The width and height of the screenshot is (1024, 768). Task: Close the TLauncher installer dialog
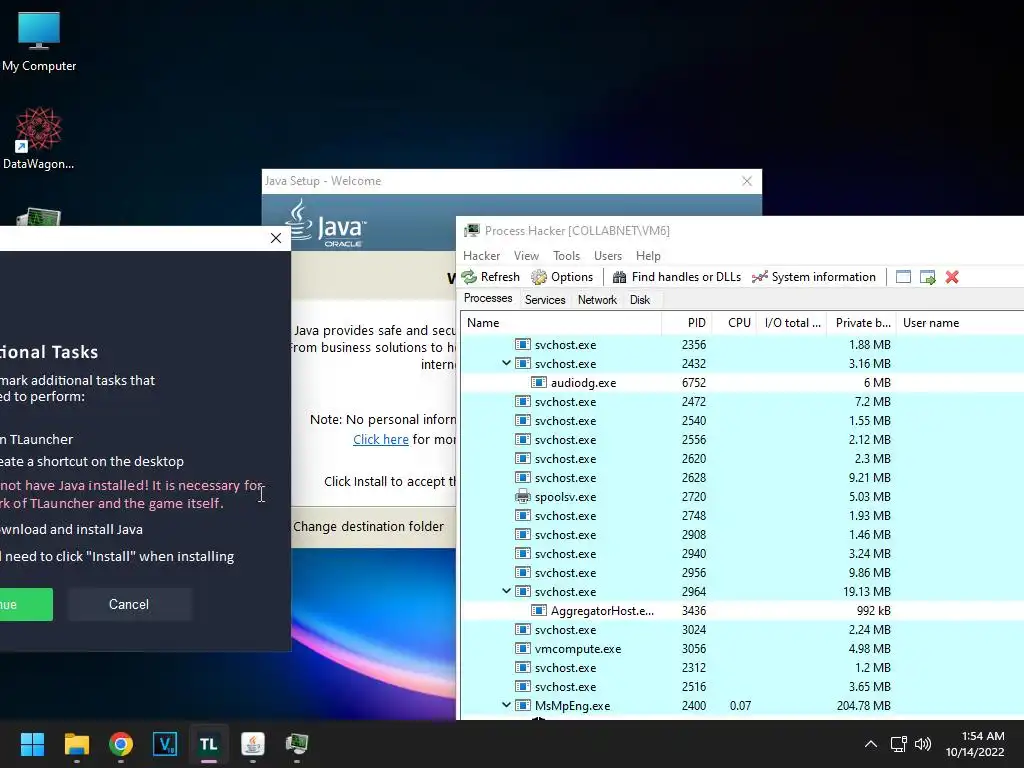click(x=276, y=238)
